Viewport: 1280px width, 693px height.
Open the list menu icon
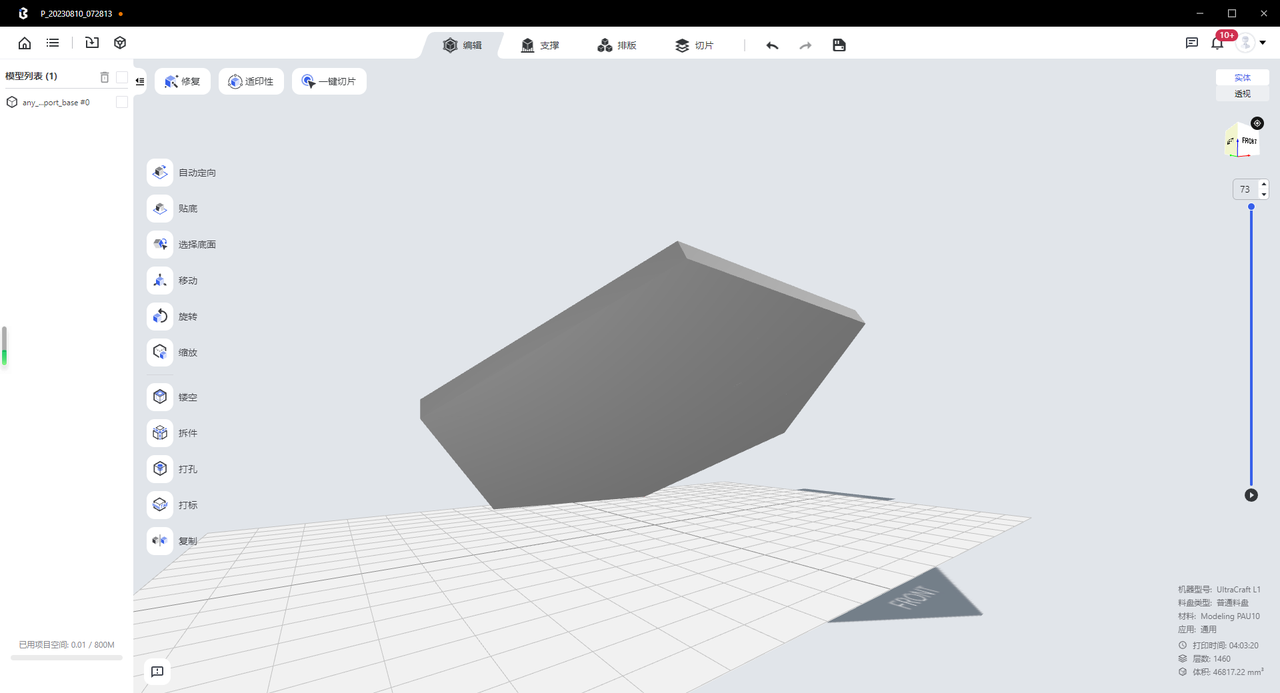pos(53,43)
